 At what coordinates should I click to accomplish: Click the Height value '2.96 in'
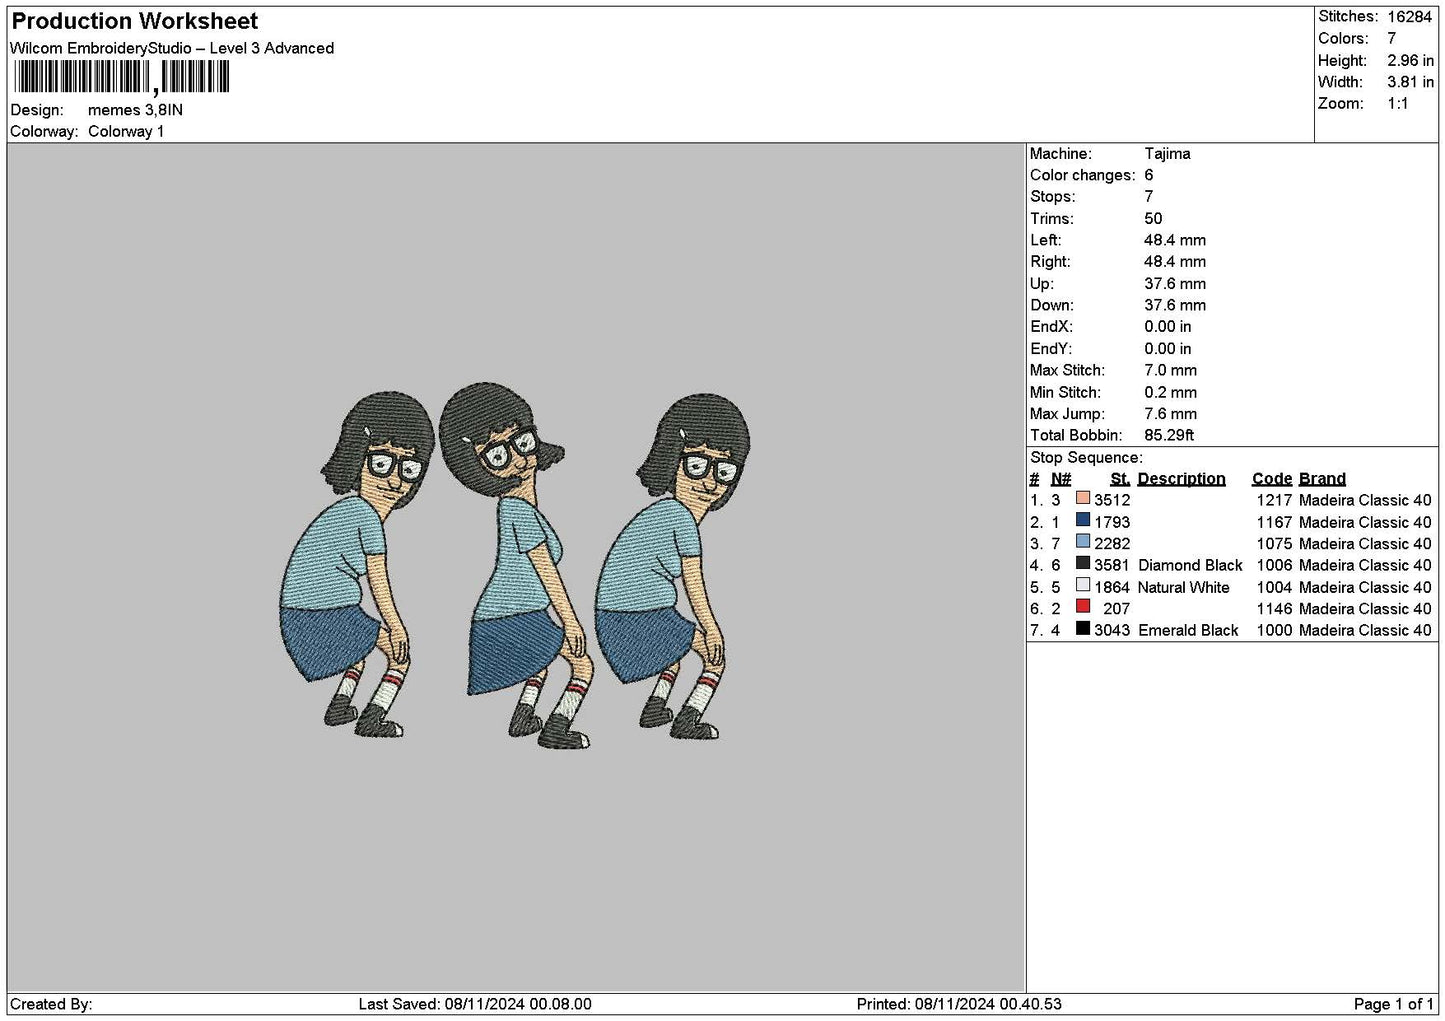(x=1410, y=60)
